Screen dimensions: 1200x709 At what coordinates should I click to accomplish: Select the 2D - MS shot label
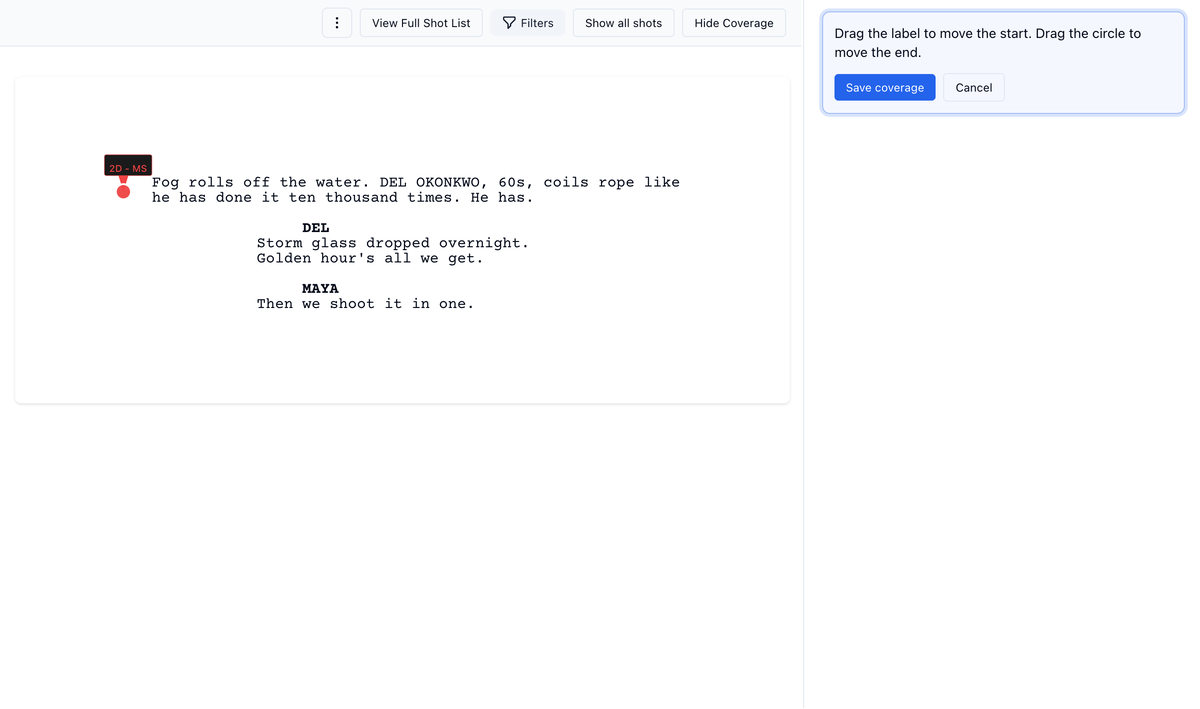click(128, 165)
